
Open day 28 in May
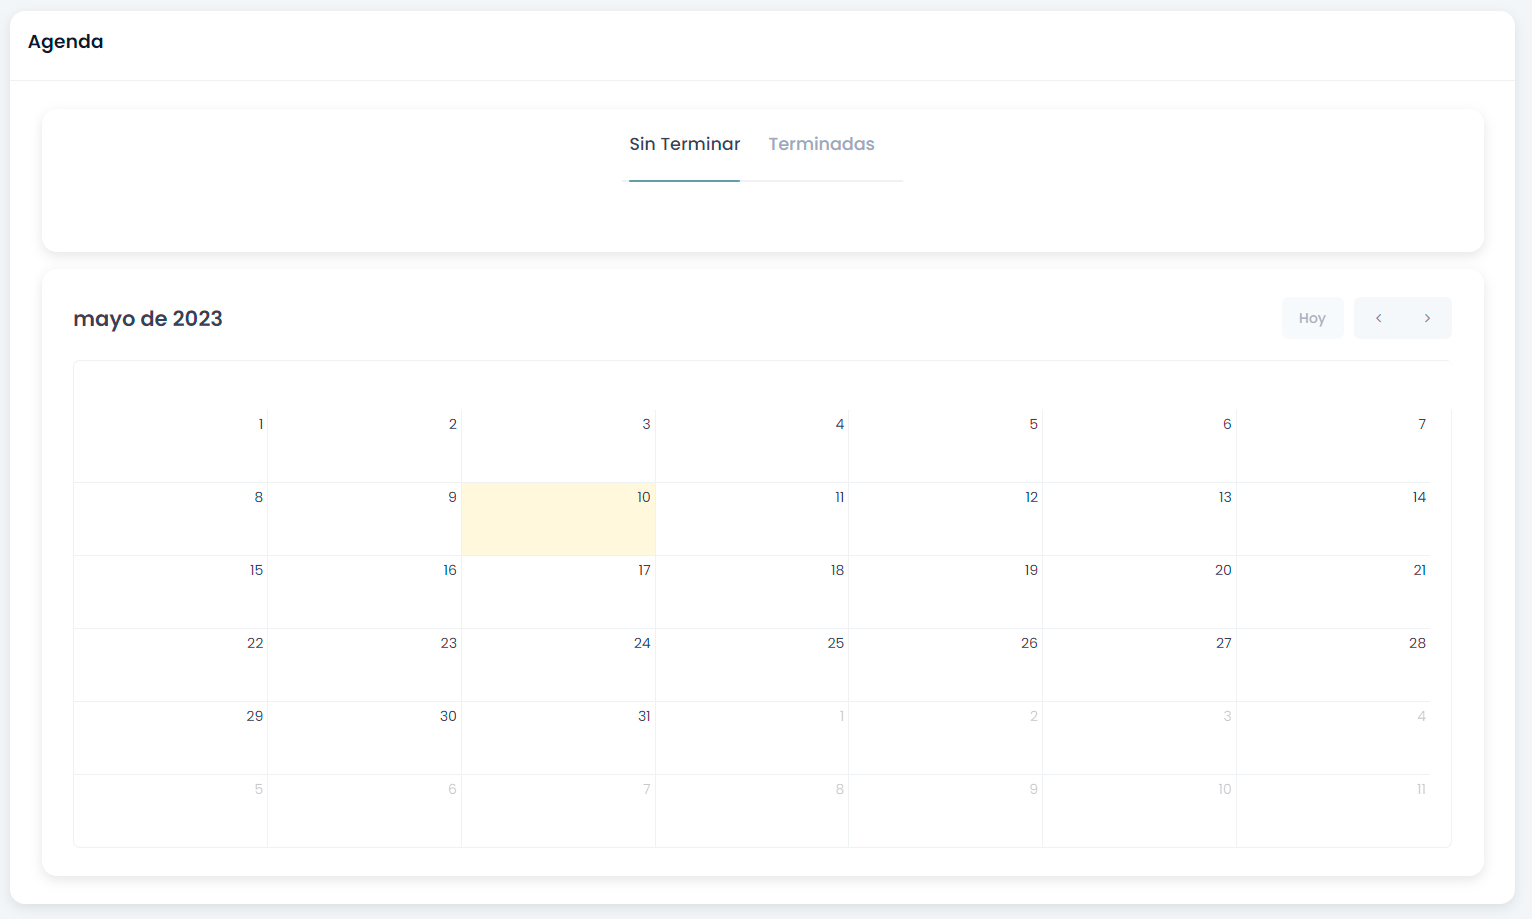(1333, 665)
